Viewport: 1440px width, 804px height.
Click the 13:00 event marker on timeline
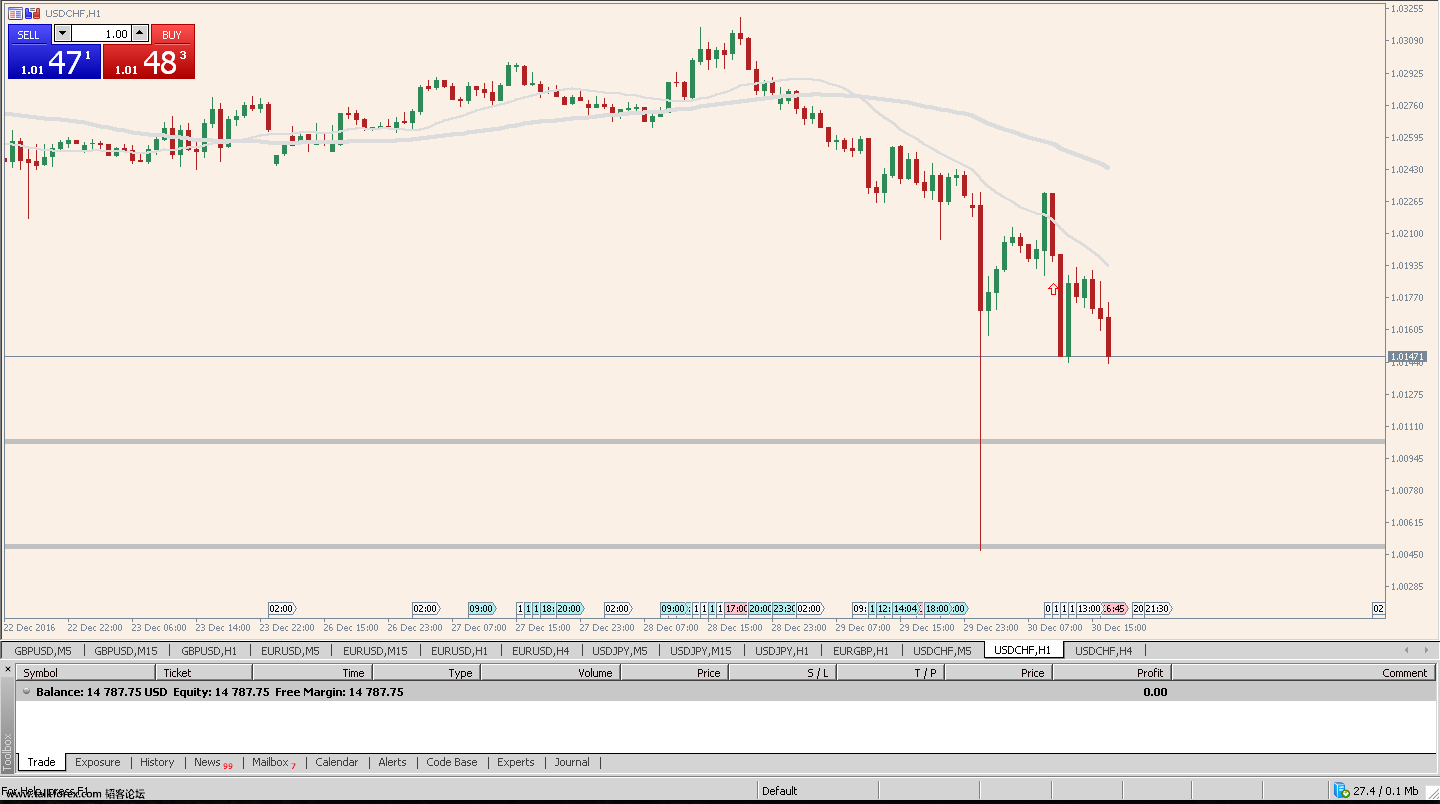coord(1089,608)
